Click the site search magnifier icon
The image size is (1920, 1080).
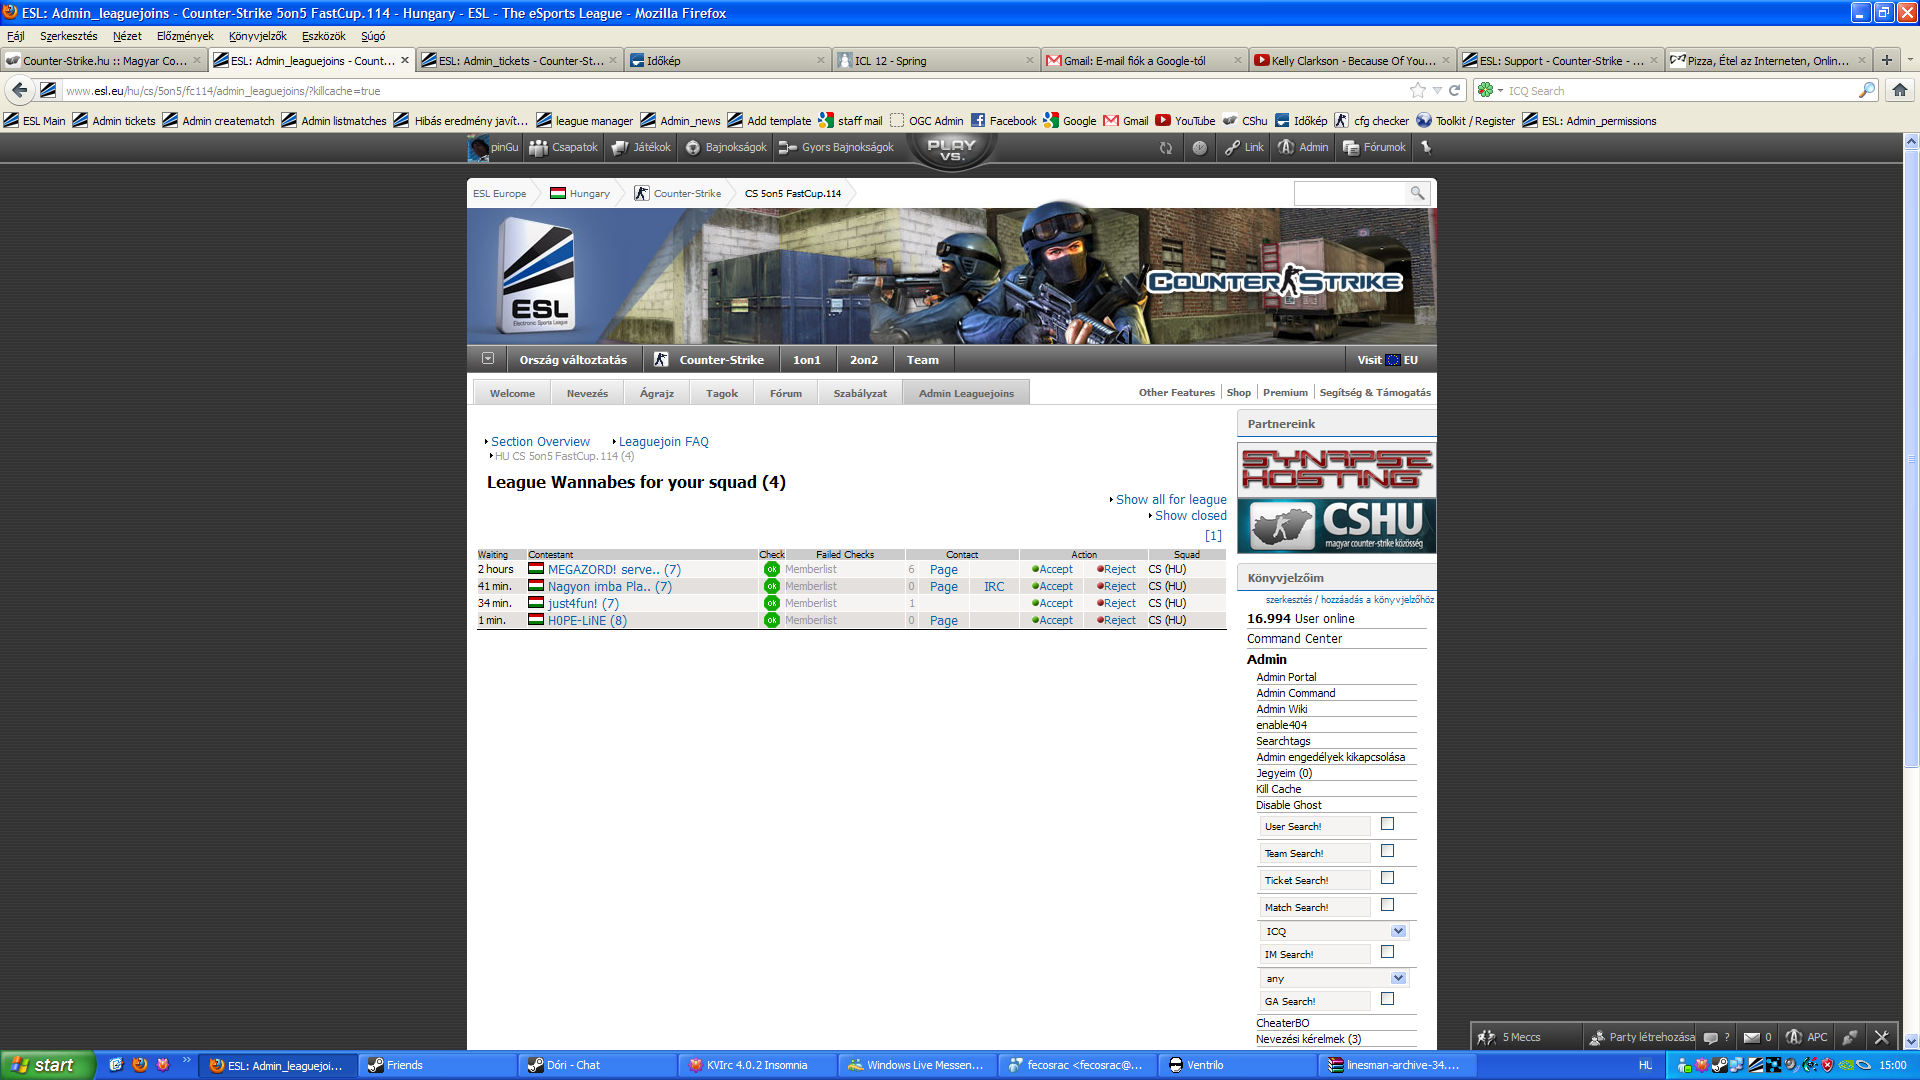1417,193
